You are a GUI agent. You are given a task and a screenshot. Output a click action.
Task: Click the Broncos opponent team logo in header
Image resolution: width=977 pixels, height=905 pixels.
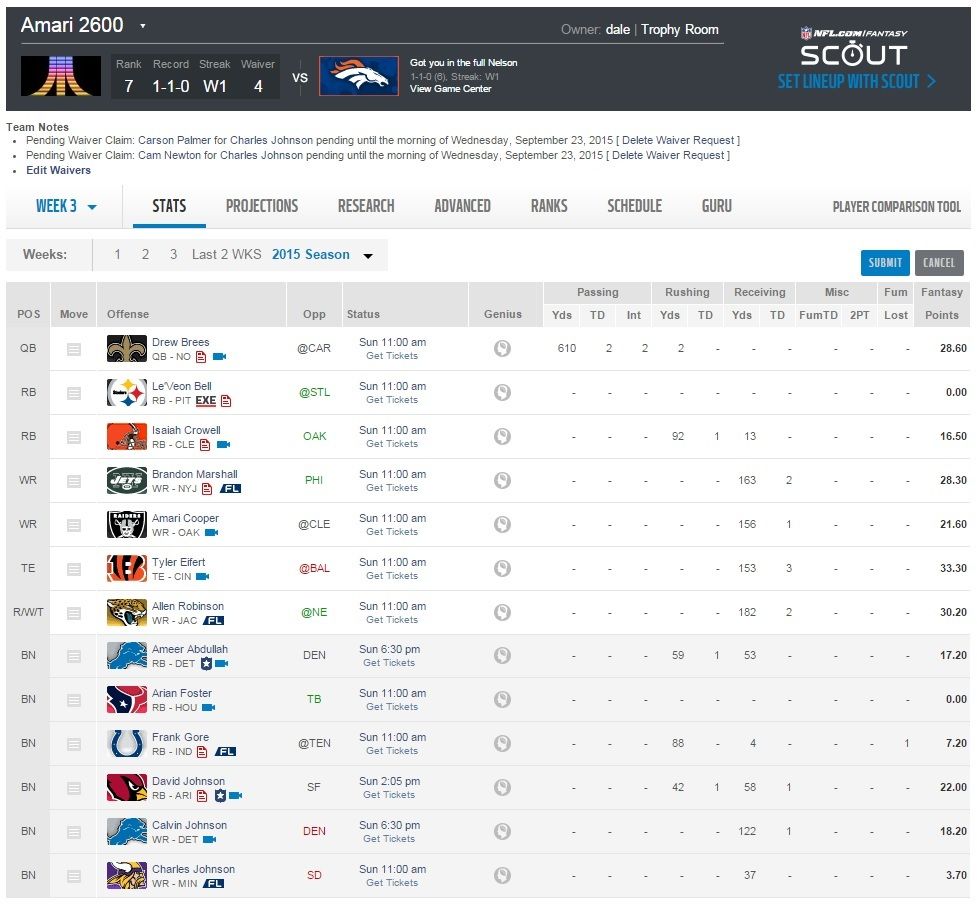(359, 76)
